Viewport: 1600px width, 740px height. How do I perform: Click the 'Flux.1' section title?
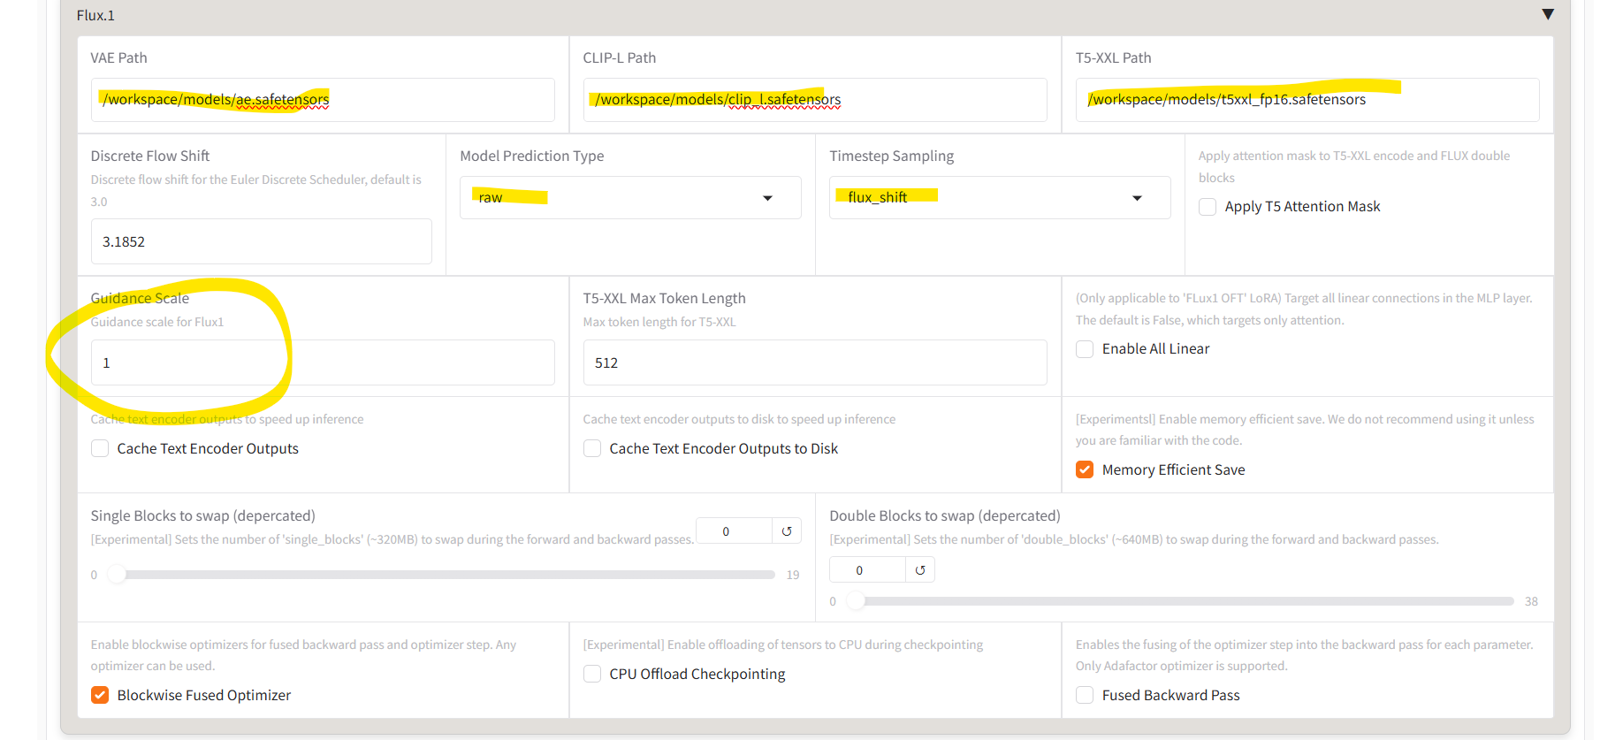96,15
